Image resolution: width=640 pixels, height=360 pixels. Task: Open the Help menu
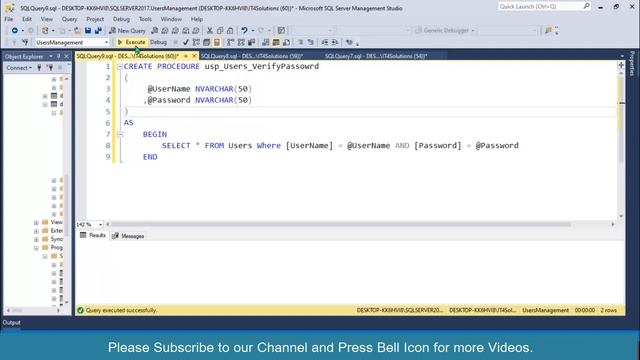tap(197, 19)
